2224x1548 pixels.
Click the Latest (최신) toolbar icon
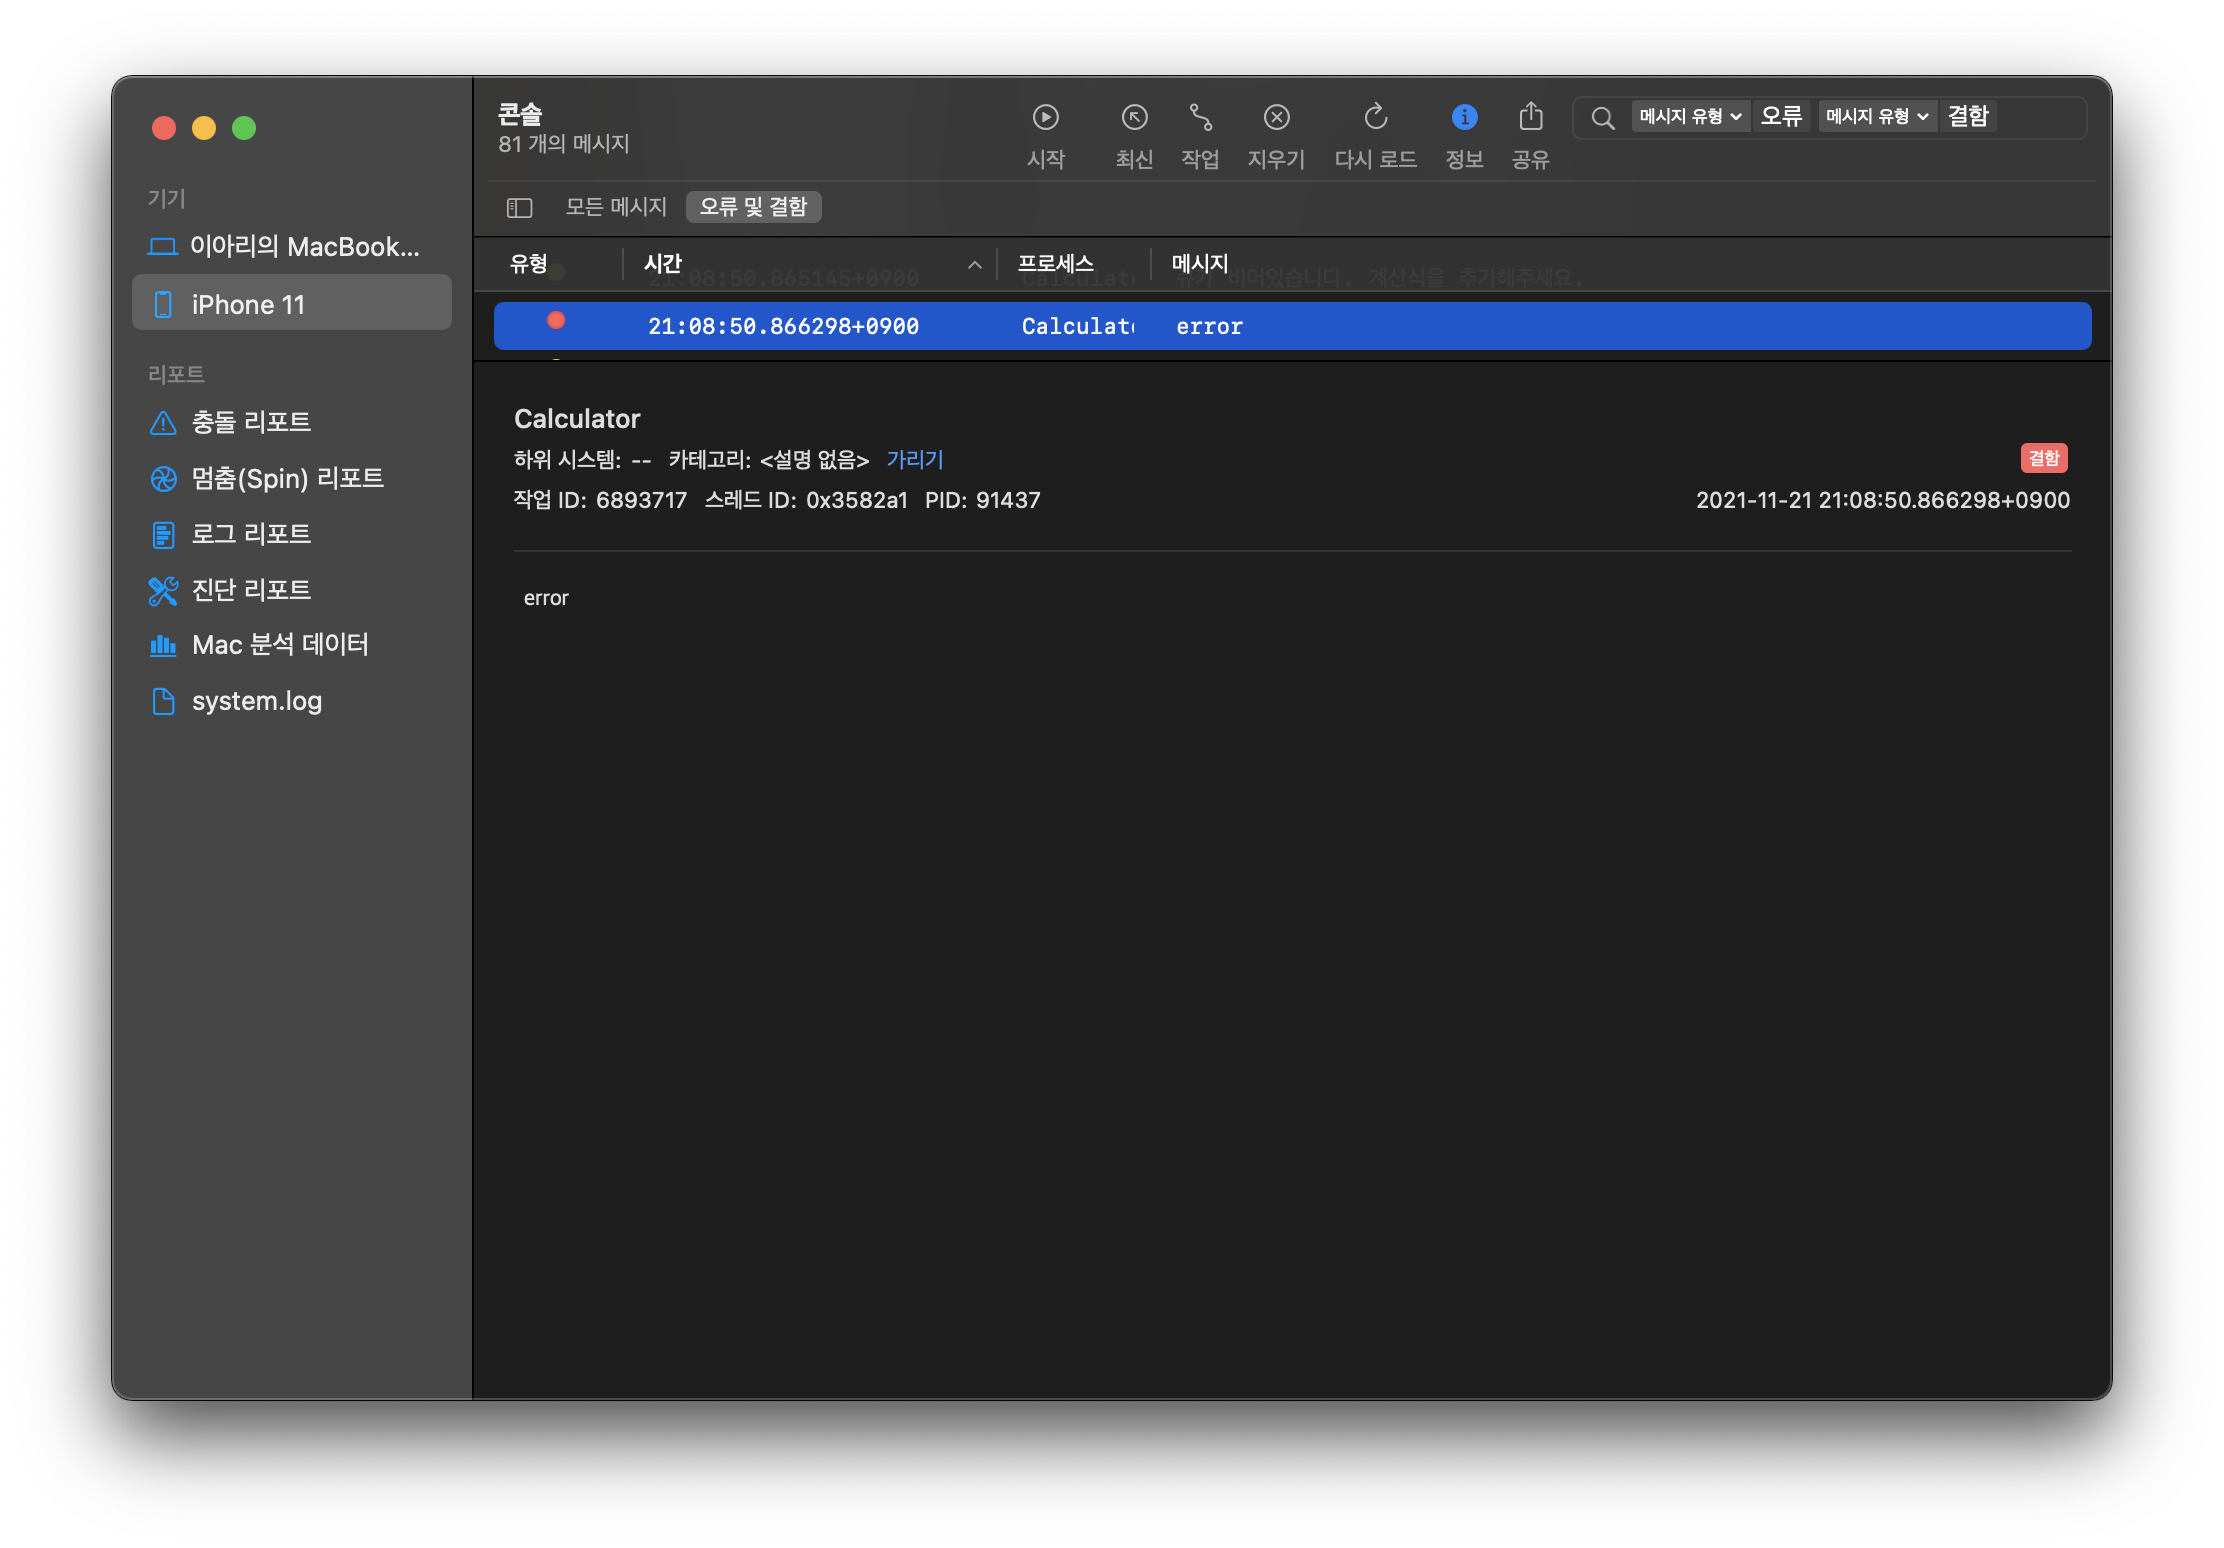[x=1134, y=118]
